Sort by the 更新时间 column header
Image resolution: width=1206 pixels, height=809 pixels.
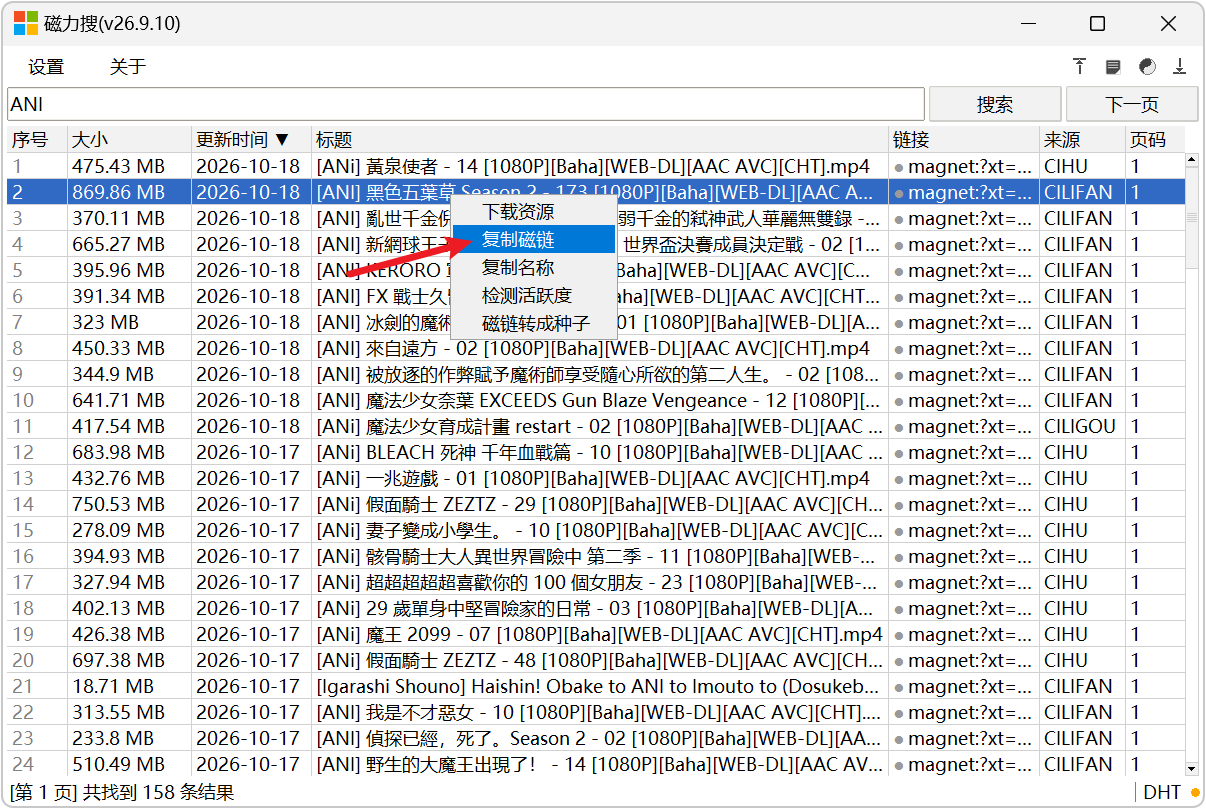tap(251, 140)
